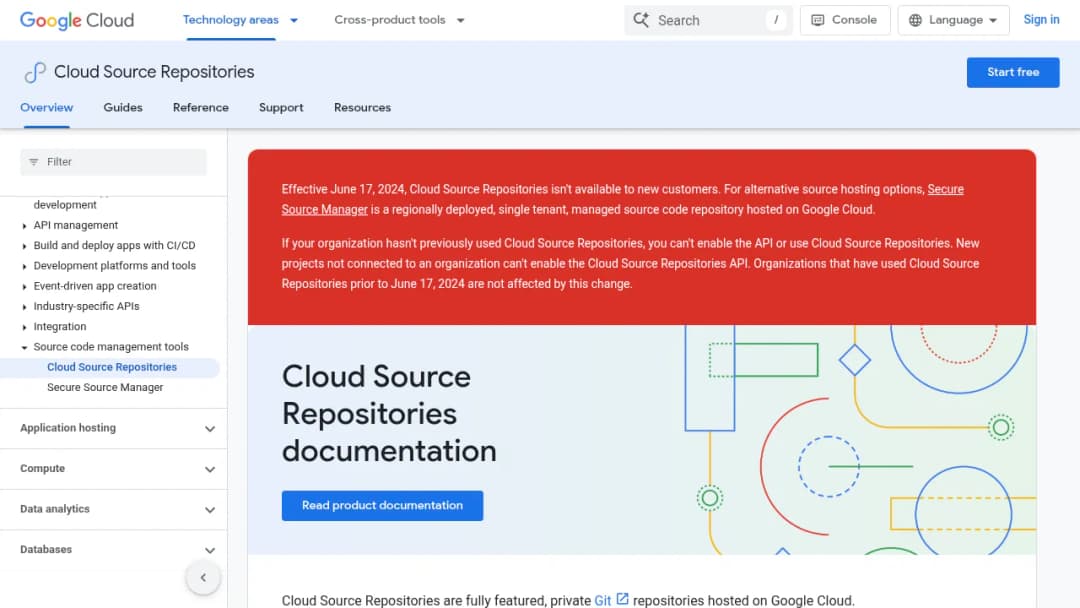Switch to the Overview tab
Viewport: 1080px width, 608px height.
coord(47,107)
